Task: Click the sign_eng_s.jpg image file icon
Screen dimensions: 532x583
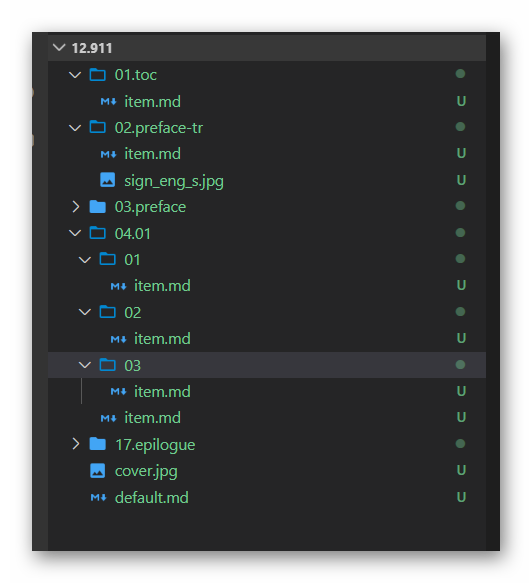Action: click(107, 180)
